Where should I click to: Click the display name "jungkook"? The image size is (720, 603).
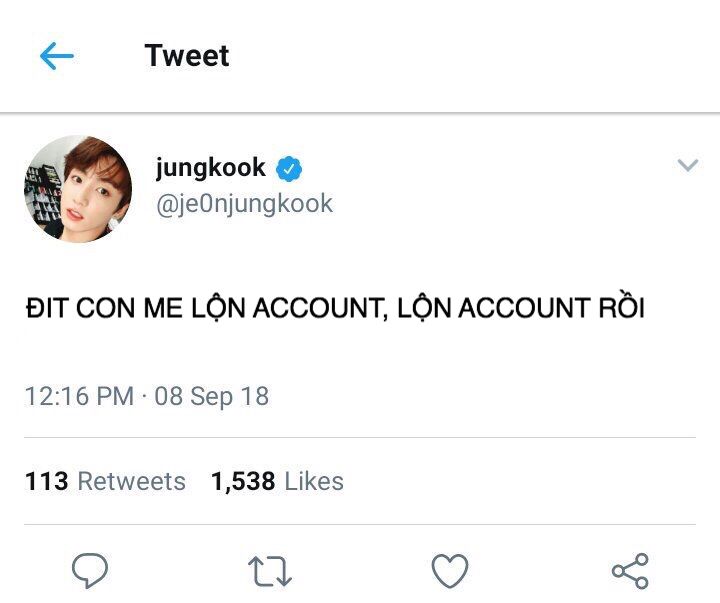pyautogui.click(x=210, y=168)
